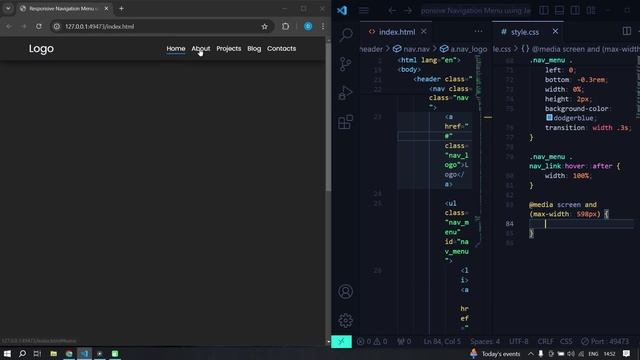Toggle the secondary side bar layout icon
This screenshot has width=640, height=360.
pos(575,11)
